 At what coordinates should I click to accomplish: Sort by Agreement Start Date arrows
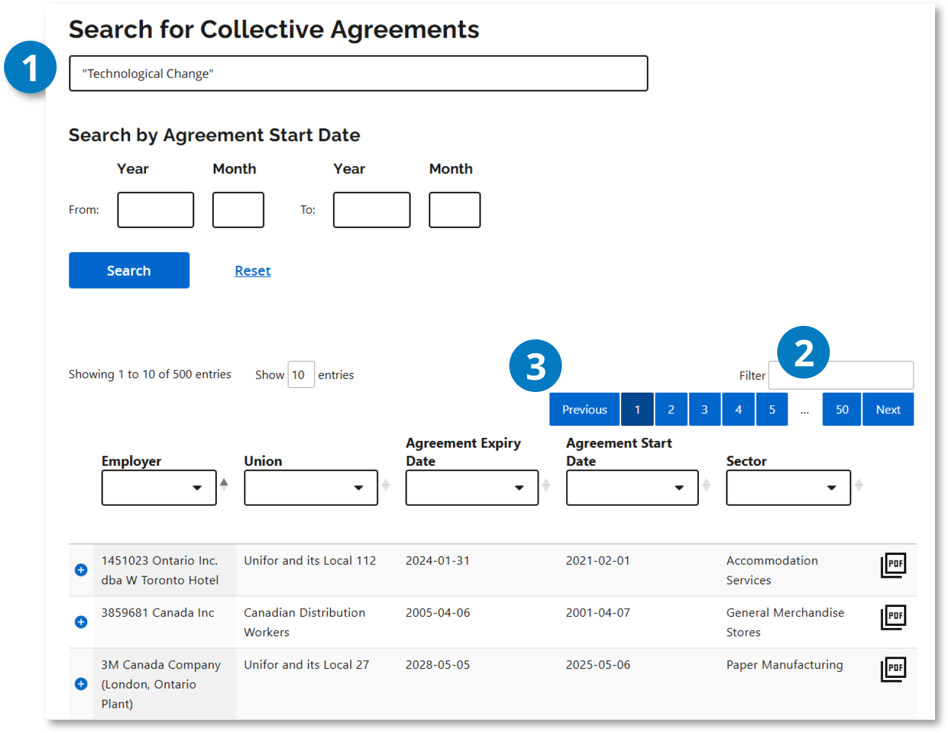(706, 484)
